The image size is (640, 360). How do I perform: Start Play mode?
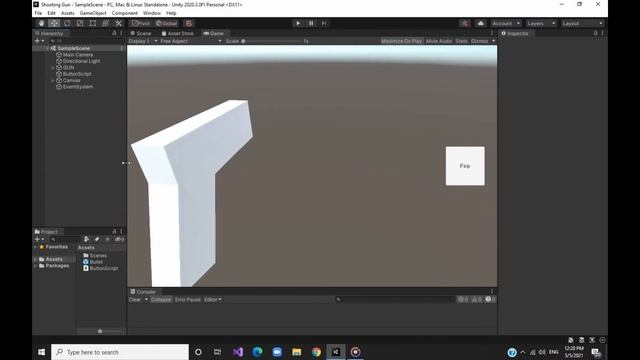pyautogui.click(x=298, y=23)
